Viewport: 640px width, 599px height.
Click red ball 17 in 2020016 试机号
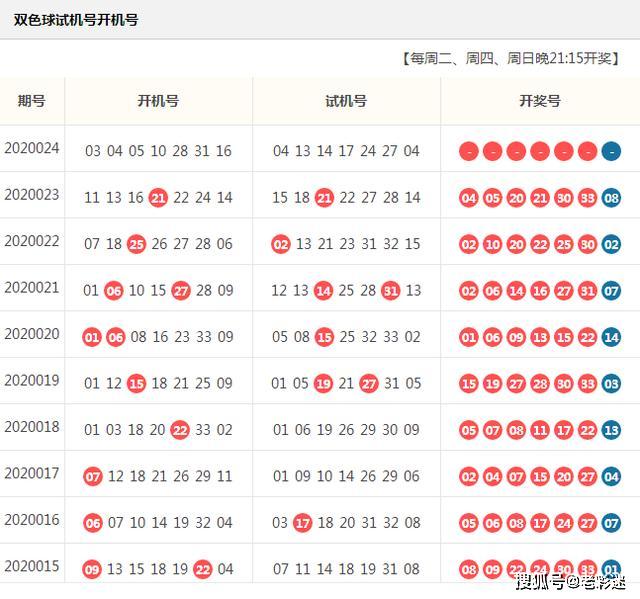[303, 524]
